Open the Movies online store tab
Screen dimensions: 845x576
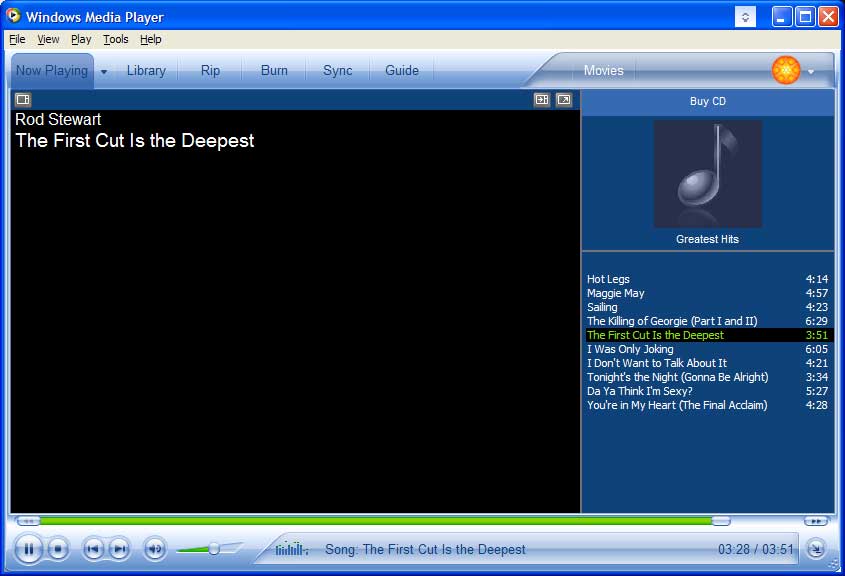coord(604,71)
